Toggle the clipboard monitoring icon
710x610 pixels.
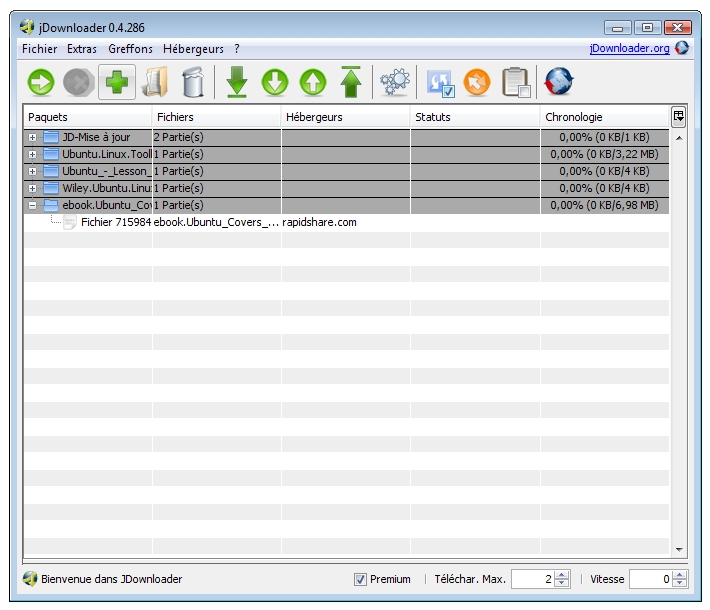pos(516,82)
